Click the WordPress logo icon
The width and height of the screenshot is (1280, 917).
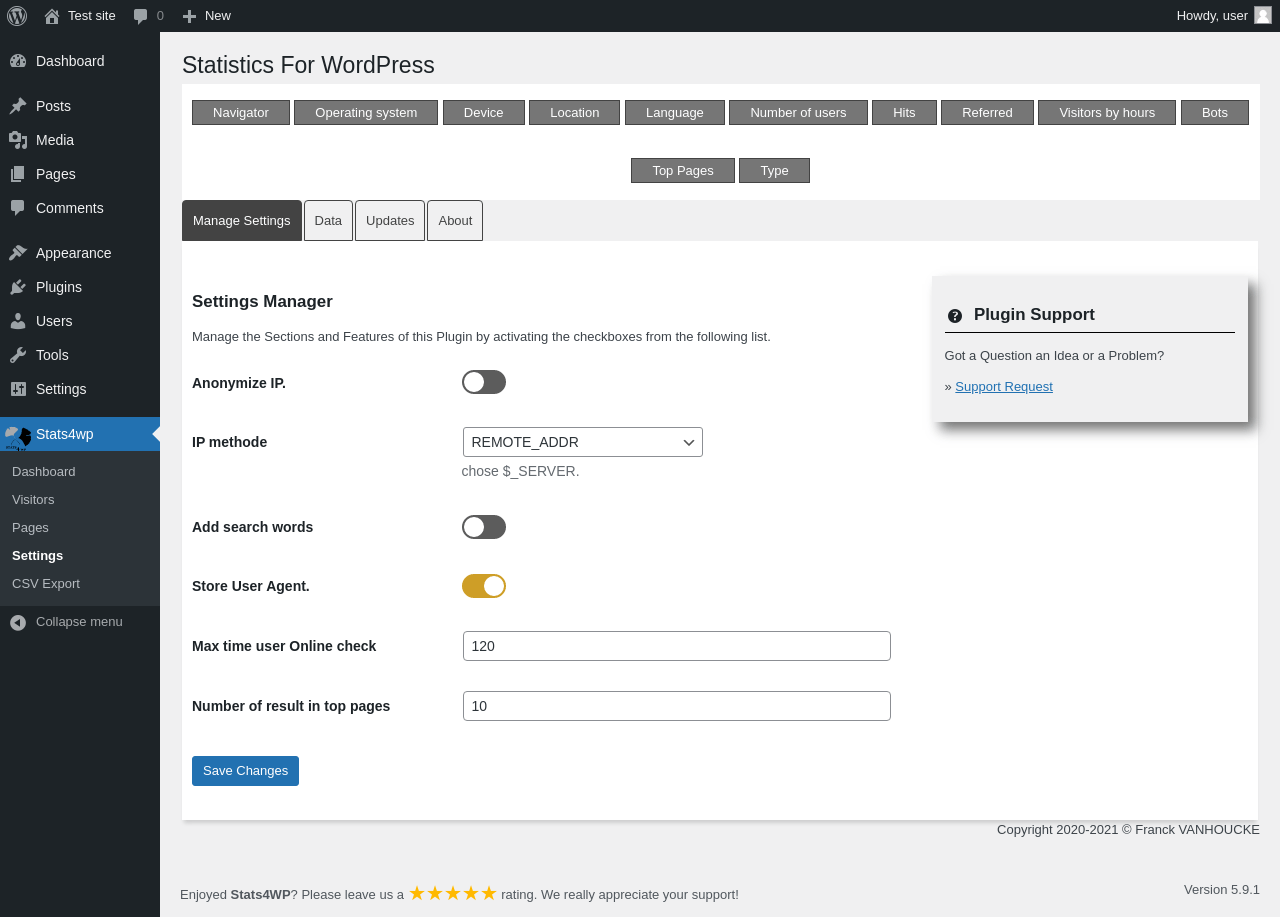17,16
